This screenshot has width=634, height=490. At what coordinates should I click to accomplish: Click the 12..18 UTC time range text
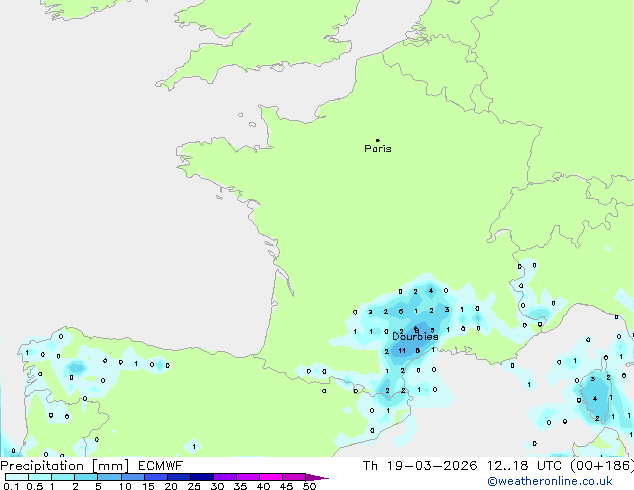click(524, 466)
